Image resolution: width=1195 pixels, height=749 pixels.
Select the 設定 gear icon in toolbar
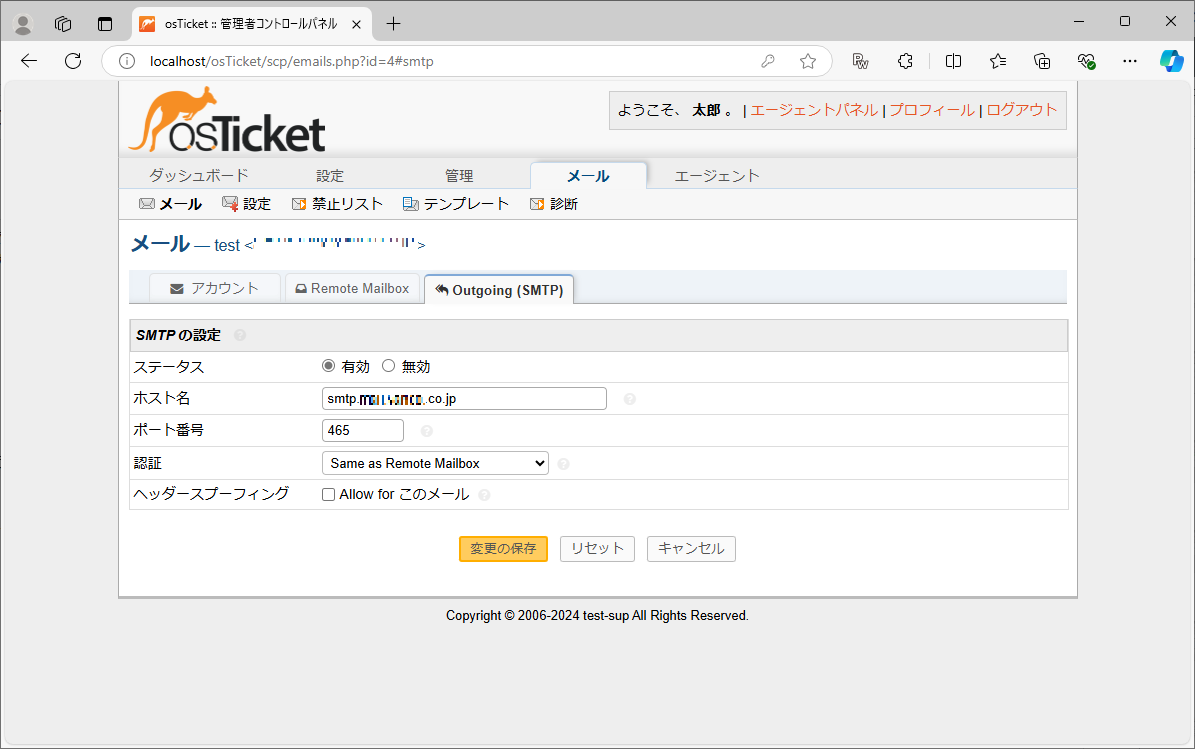click(247, 203)
